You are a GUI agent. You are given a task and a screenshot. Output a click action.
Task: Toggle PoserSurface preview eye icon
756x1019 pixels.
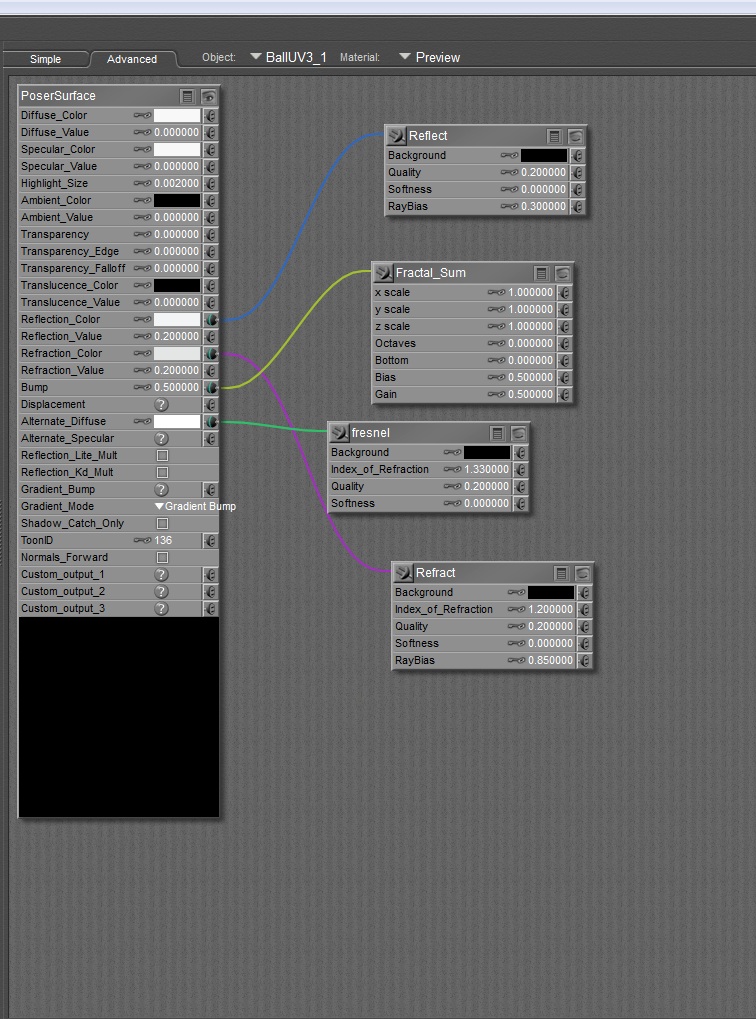[x=208, y=96]
